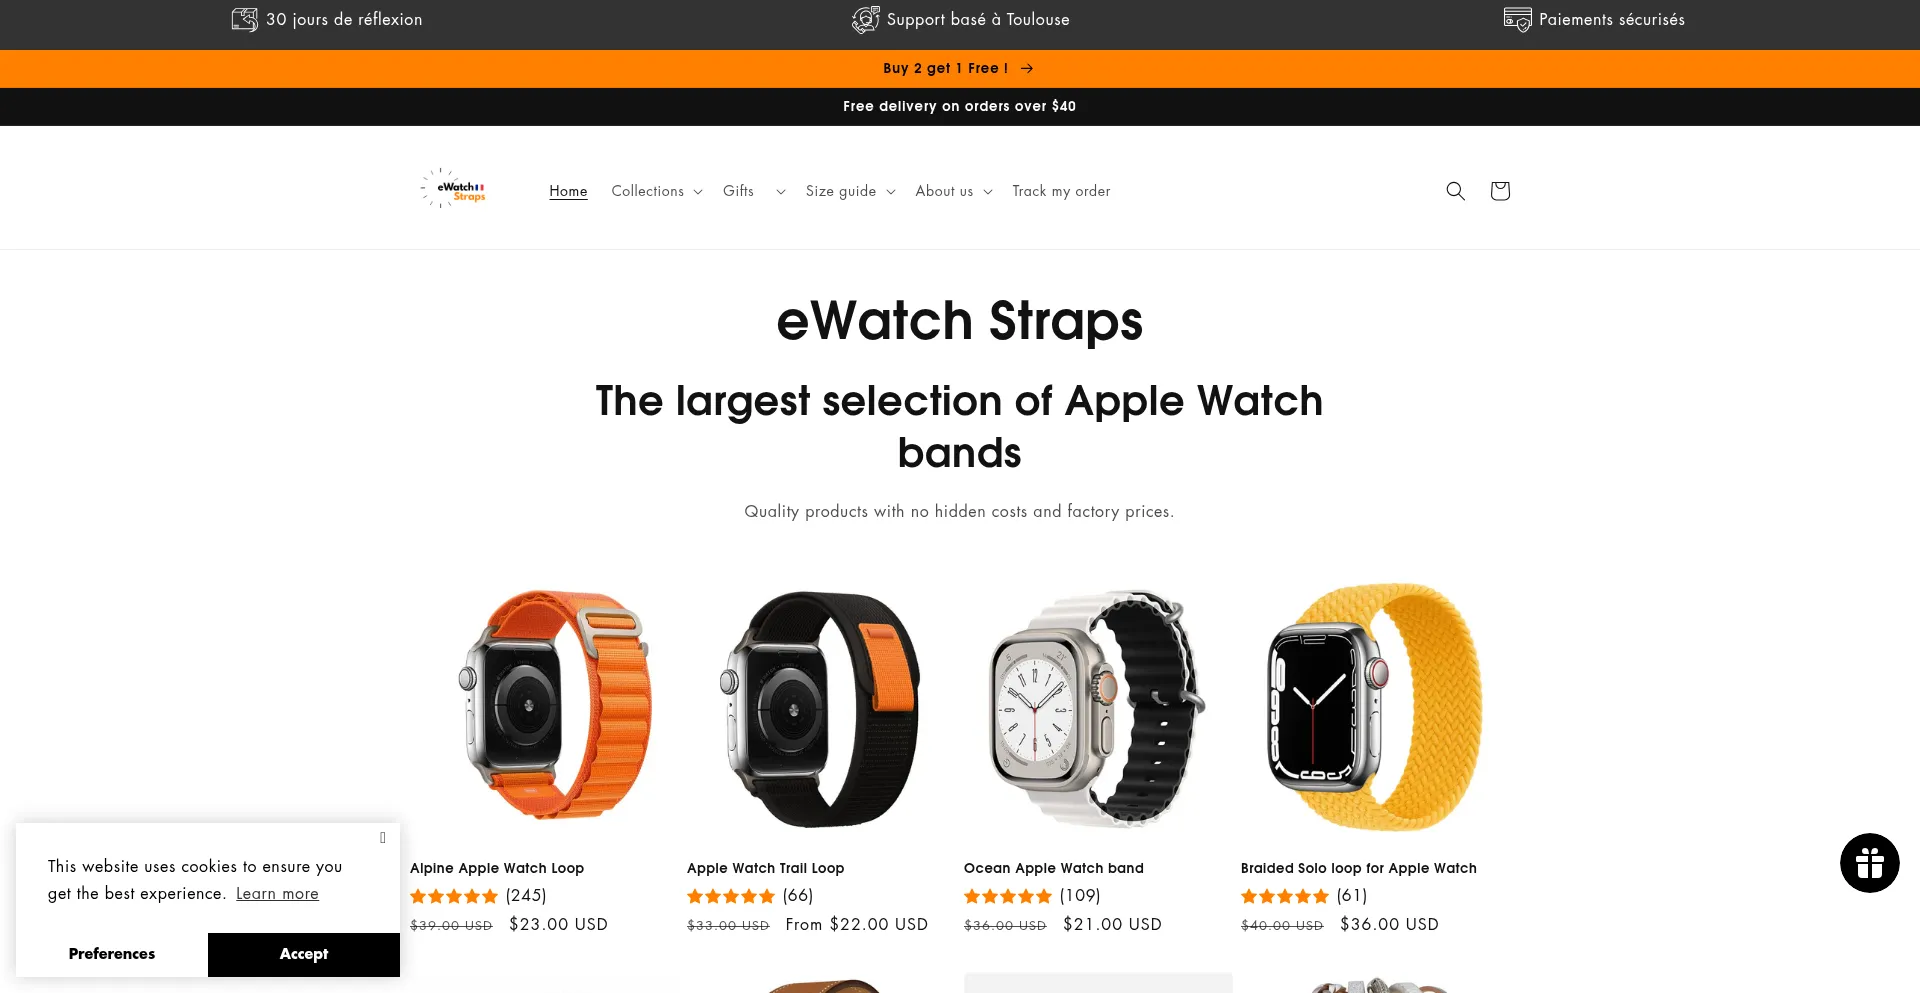Open the shopping cart icon
Image resolution: width=1920 pixels, height=993 pixels.
1499,191
